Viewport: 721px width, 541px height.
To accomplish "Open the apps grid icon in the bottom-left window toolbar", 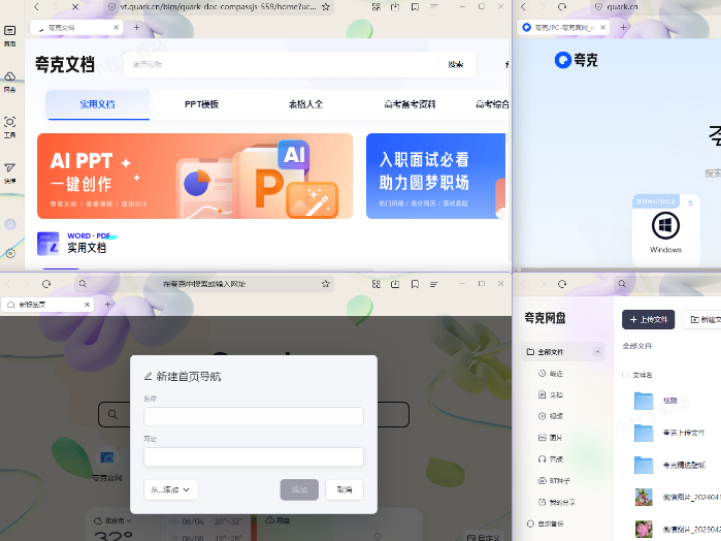I will click(376, 284).
